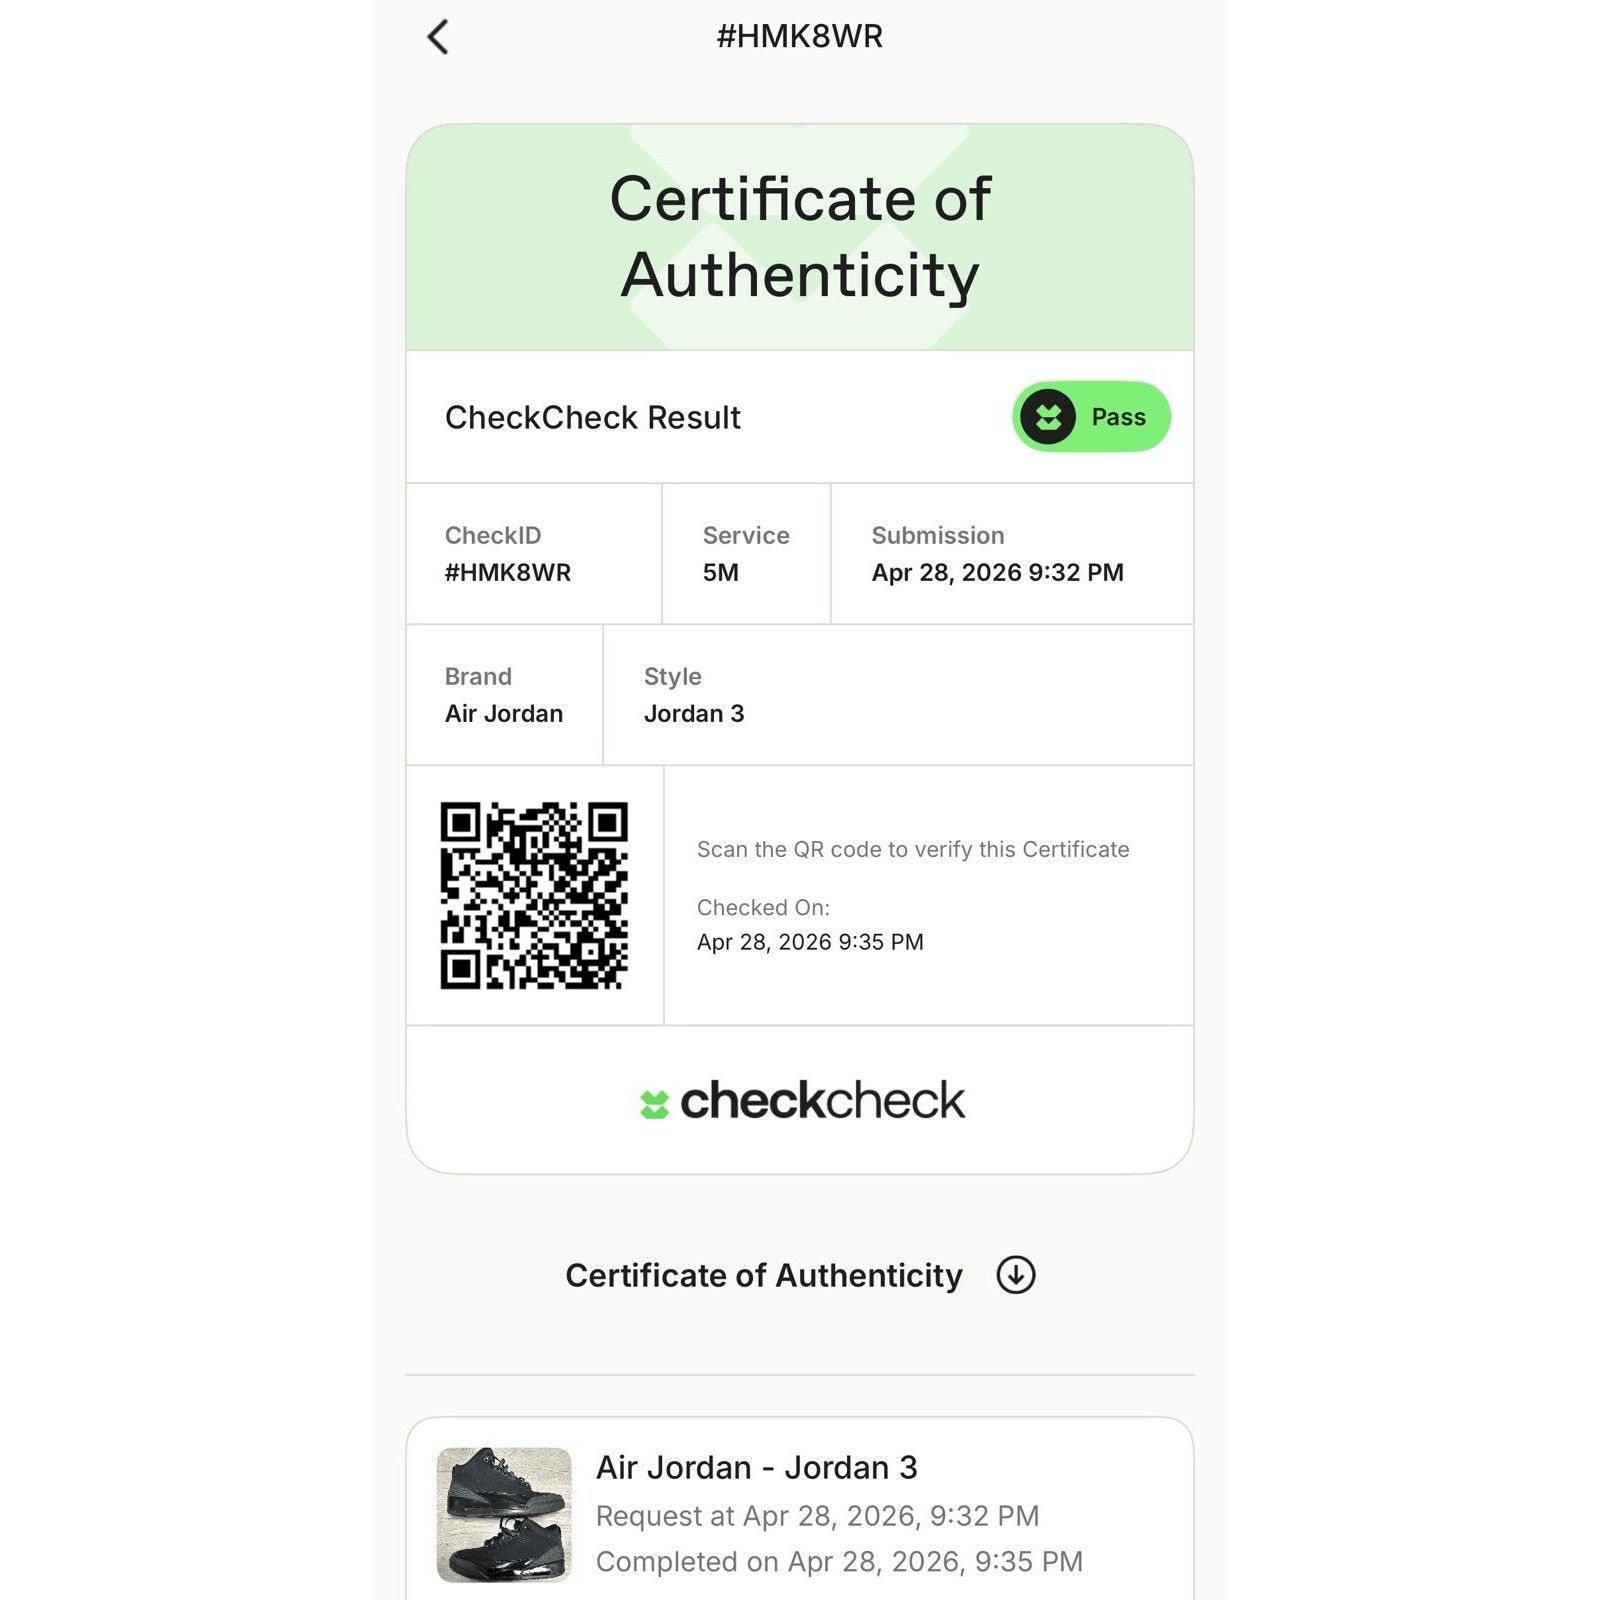Select the CheckCheck Result label

(592, 417)
